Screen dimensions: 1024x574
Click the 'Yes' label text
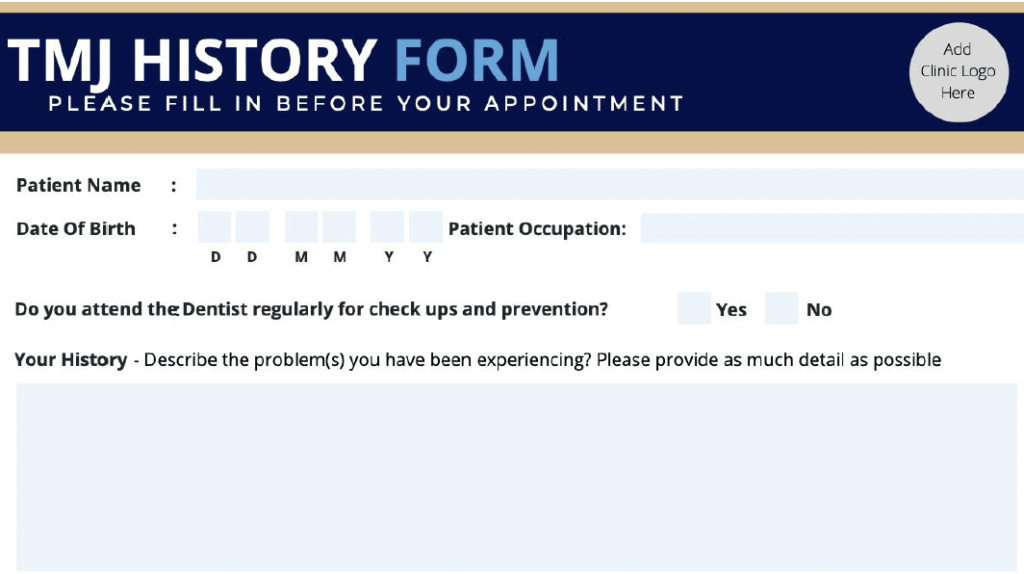tap(731, 310)
